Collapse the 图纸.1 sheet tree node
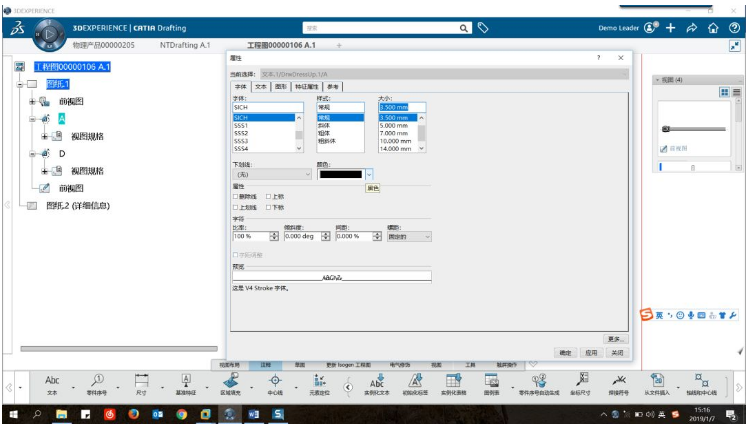Image resolution: width=749 pixels, height=429 pixels. tap(20, 84)
